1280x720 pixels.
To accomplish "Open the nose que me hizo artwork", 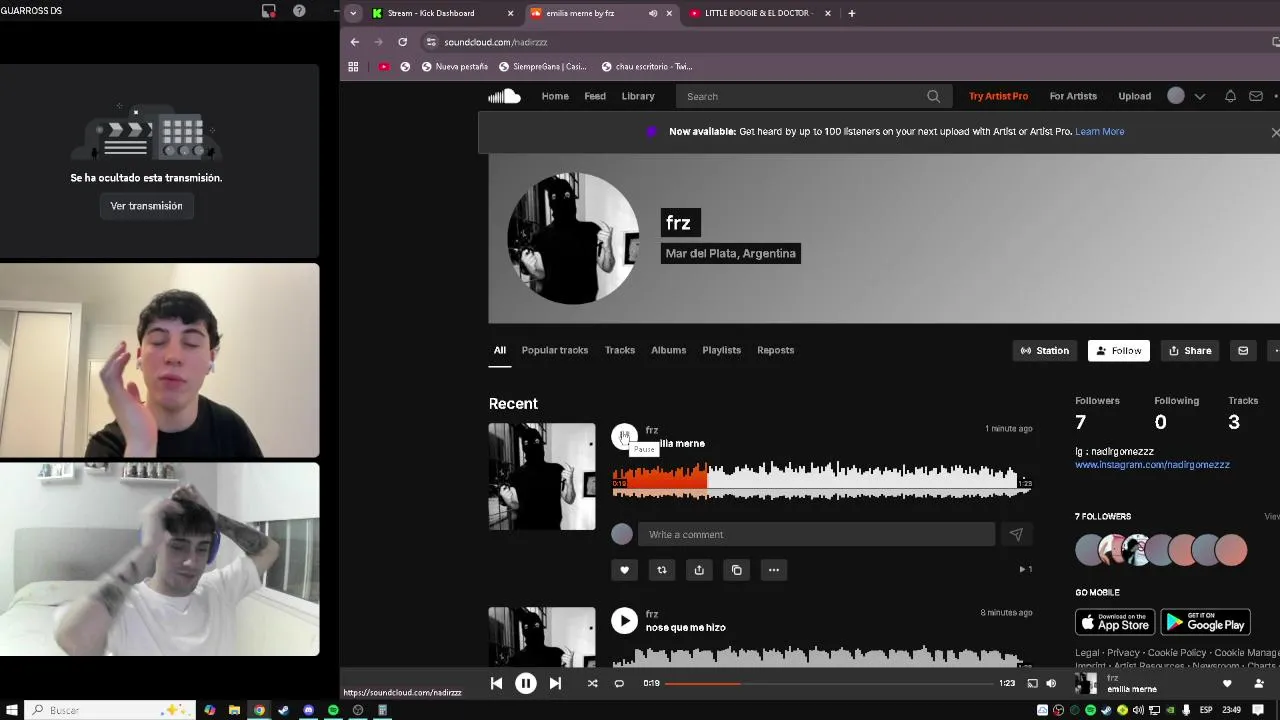I will (x=542, y=636).
